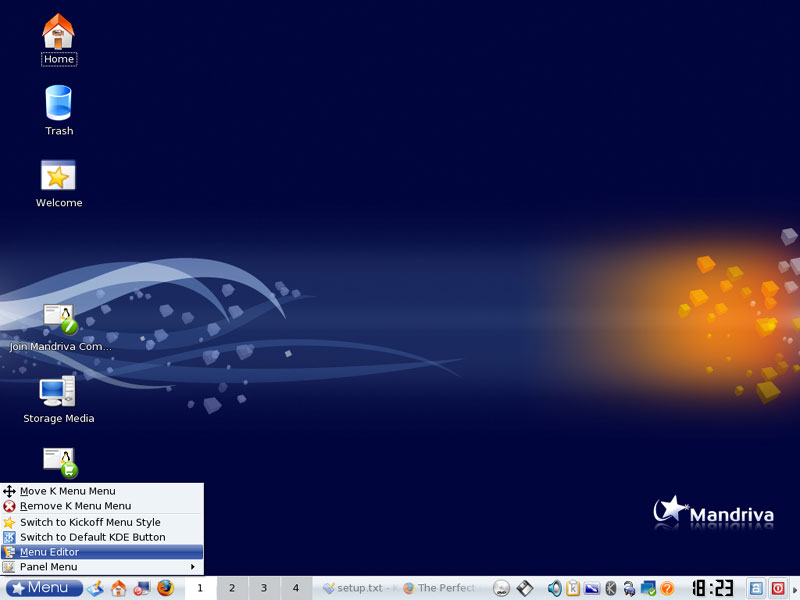This screenshot has height=600, width=800.
Task: Open Menu Editor from context menu
Action: 102,552
